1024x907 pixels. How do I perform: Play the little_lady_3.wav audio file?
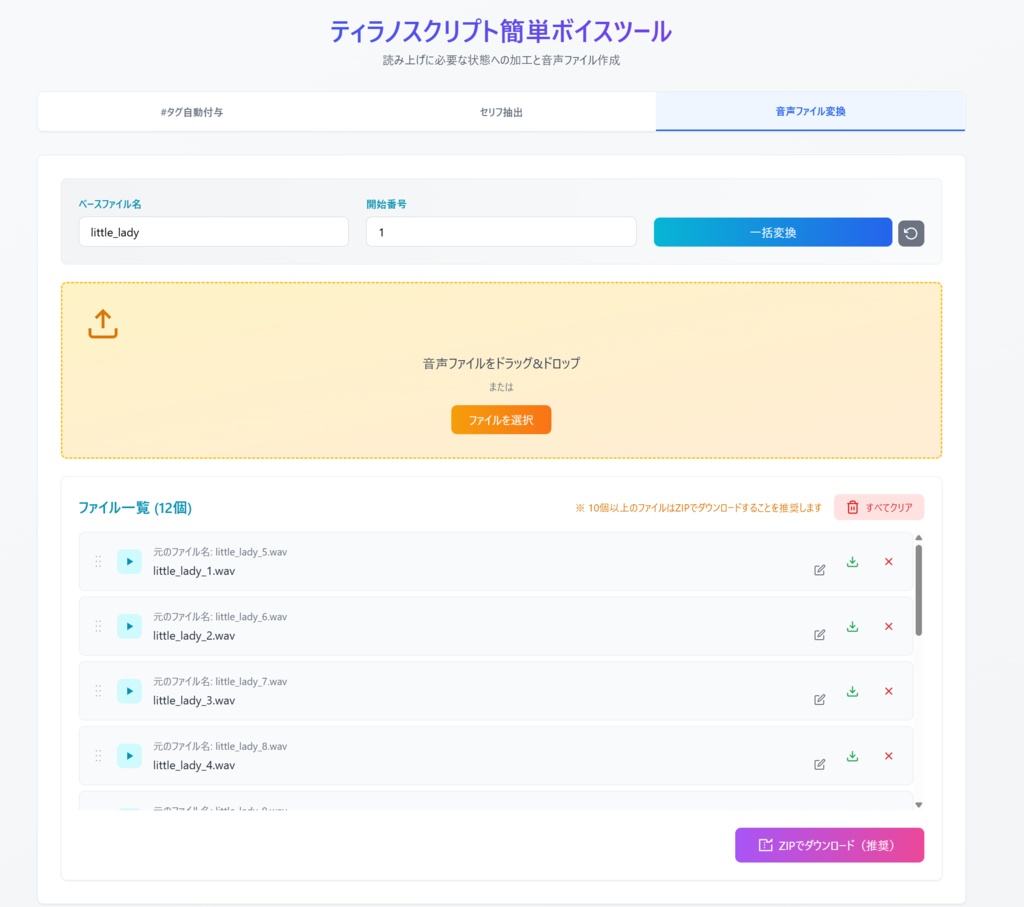129,691
